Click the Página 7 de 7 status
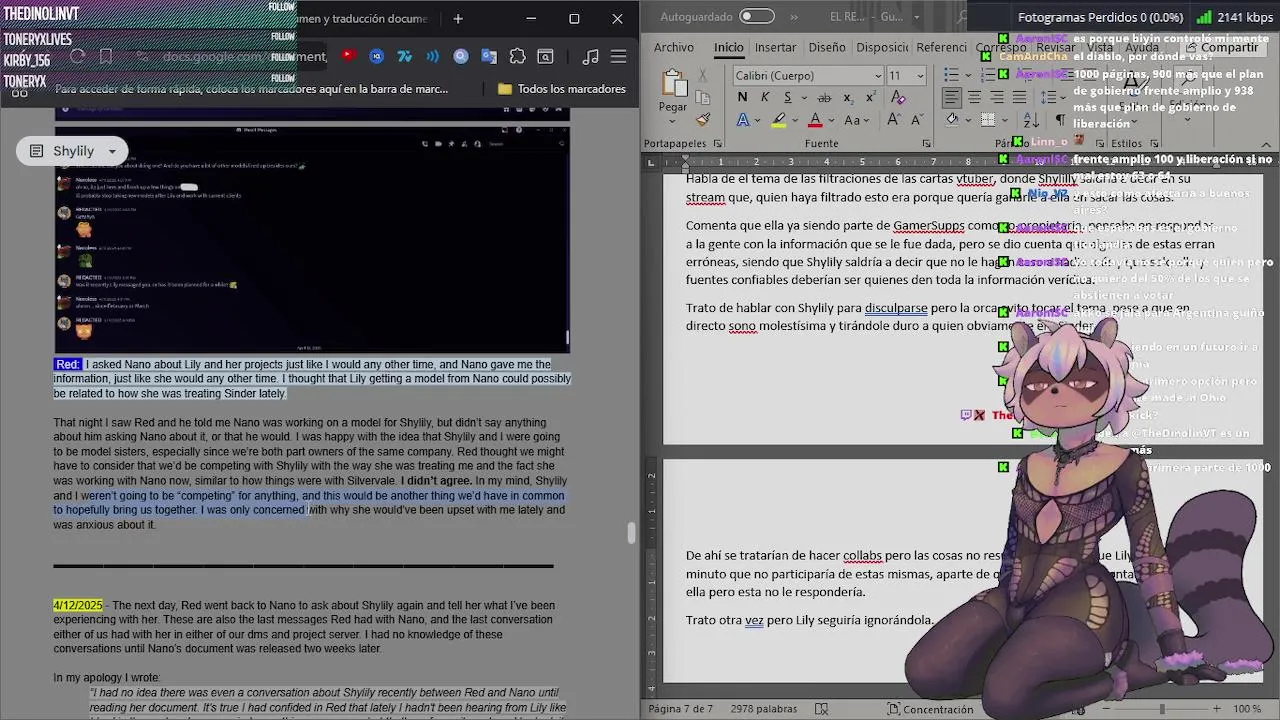The height and width of the screenshot is (720, 1280). pos(680,709)
